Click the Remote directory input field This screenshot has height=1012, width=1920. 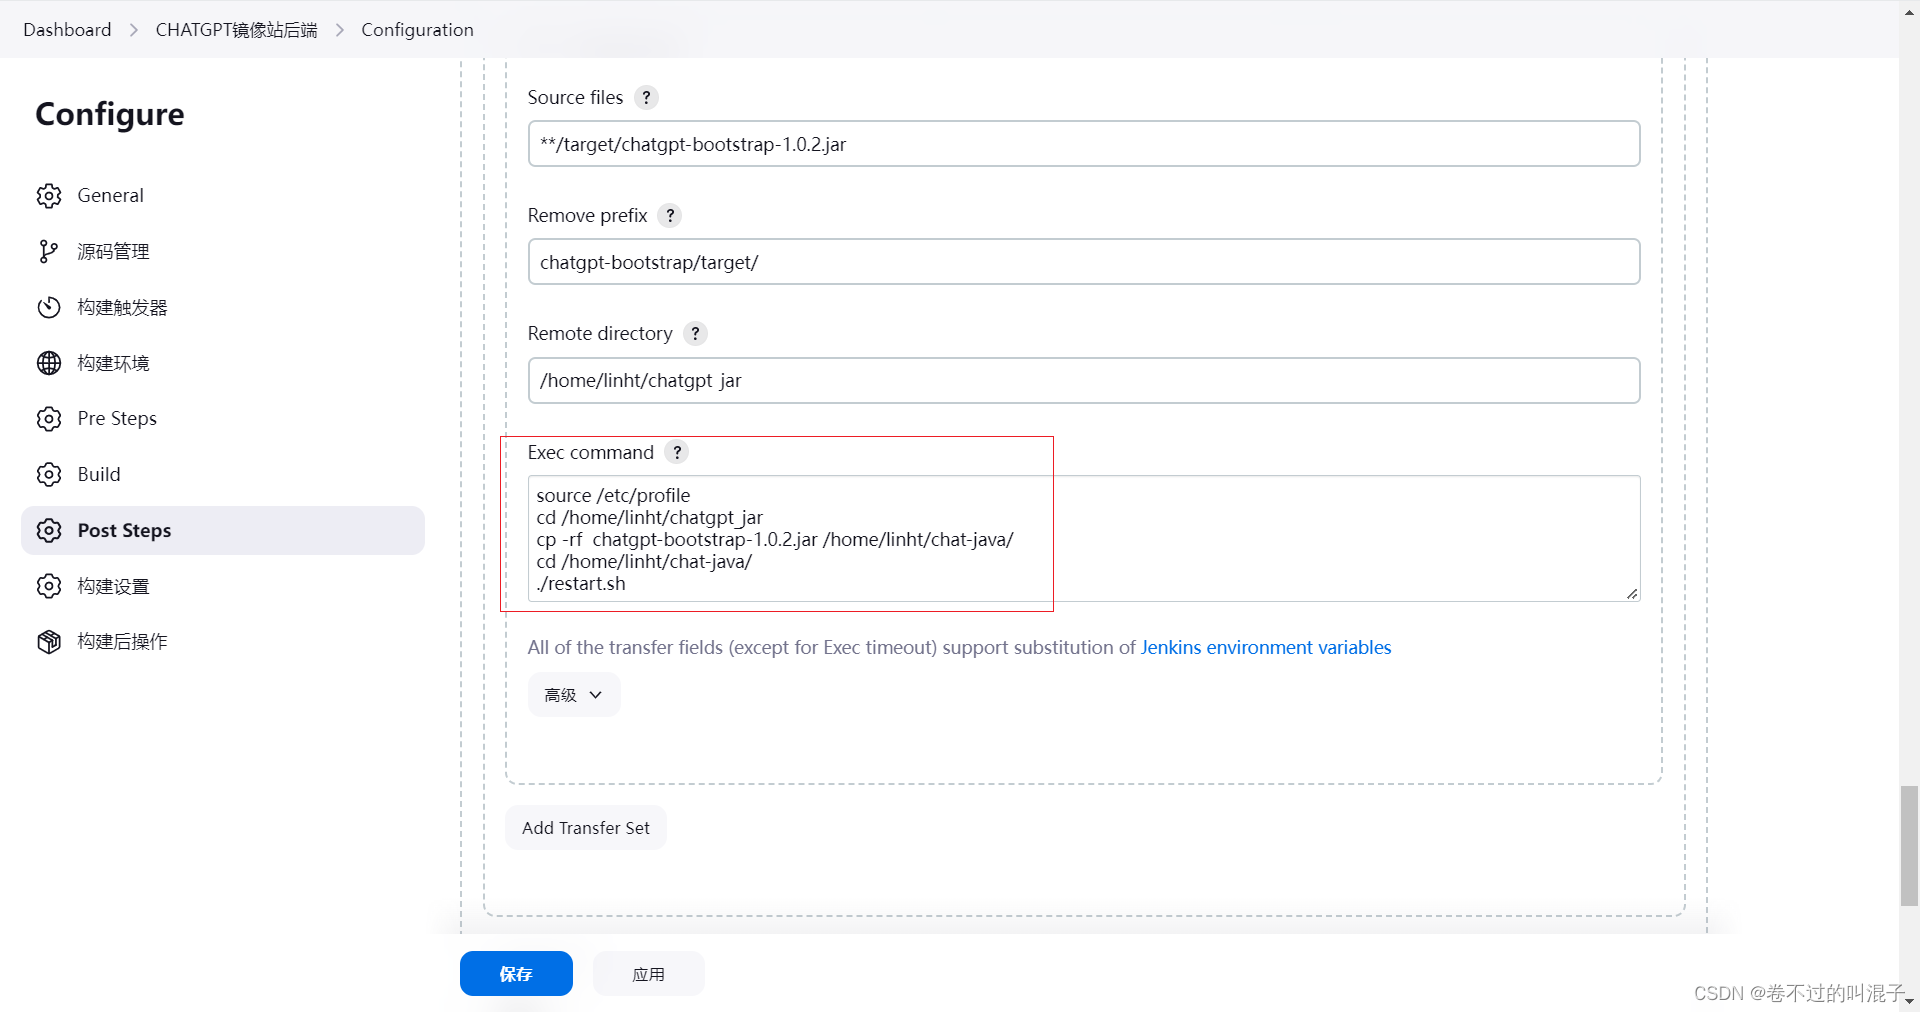coord(1084,381)
